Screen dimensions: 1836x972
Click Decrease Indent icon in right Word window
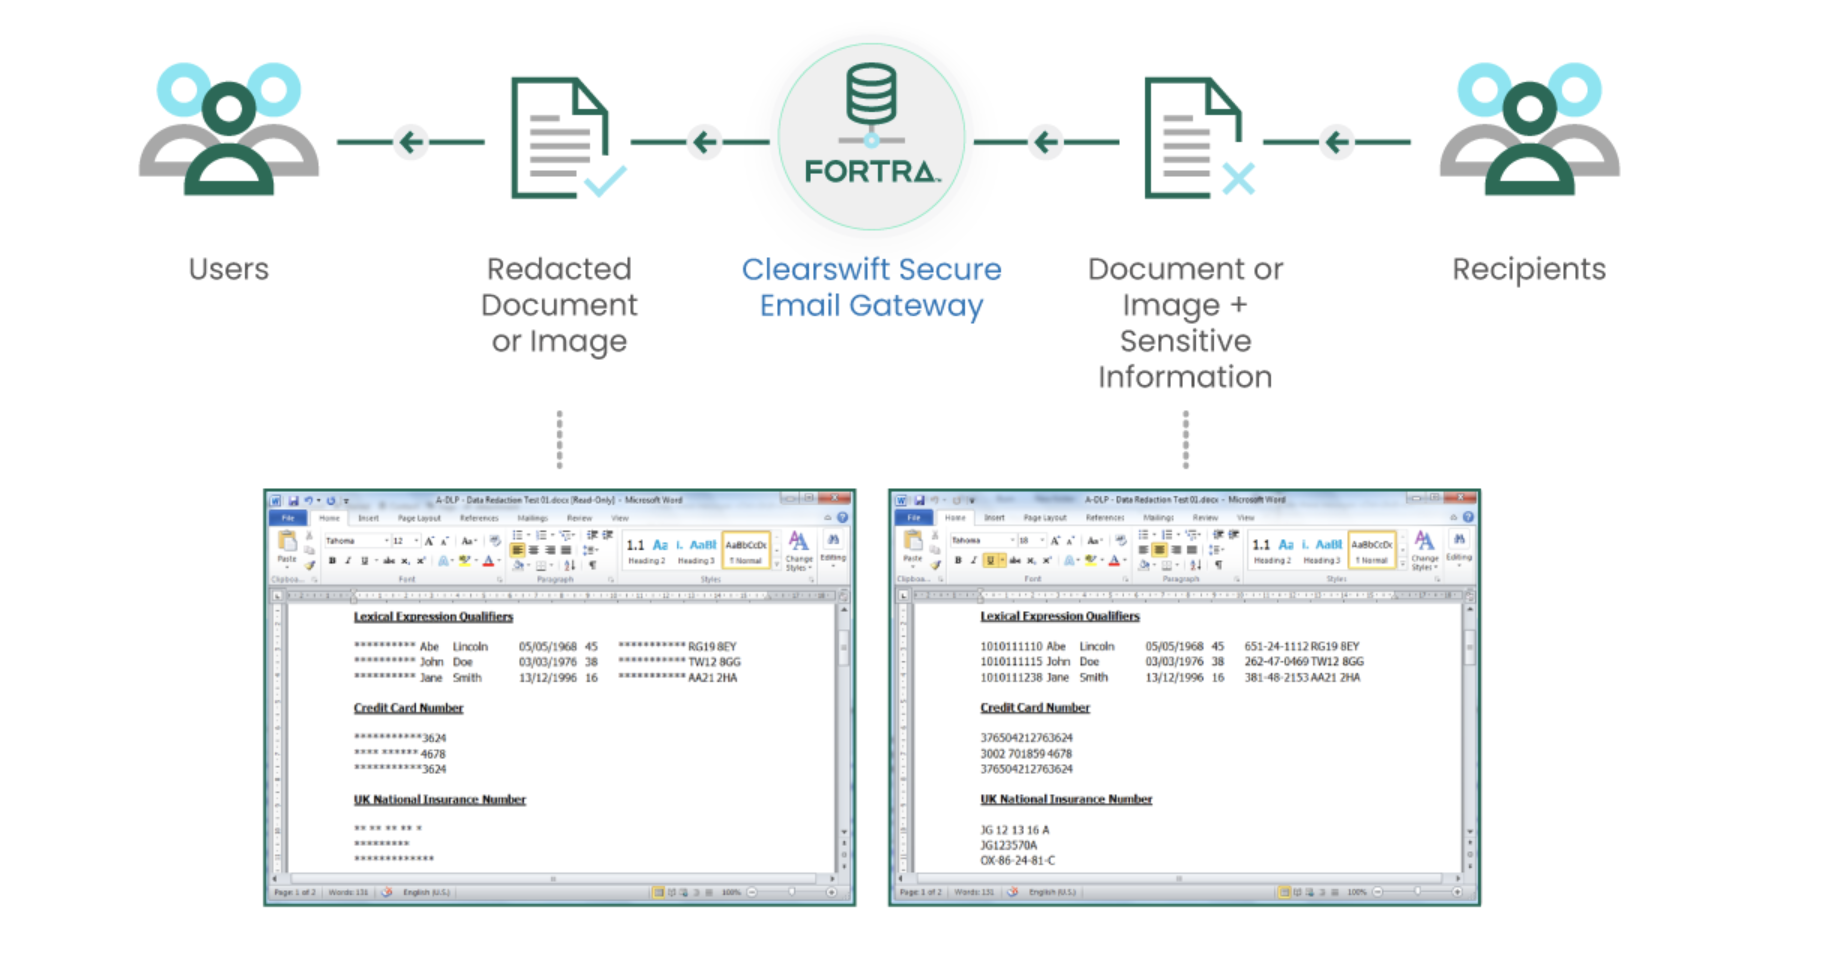1219,534
